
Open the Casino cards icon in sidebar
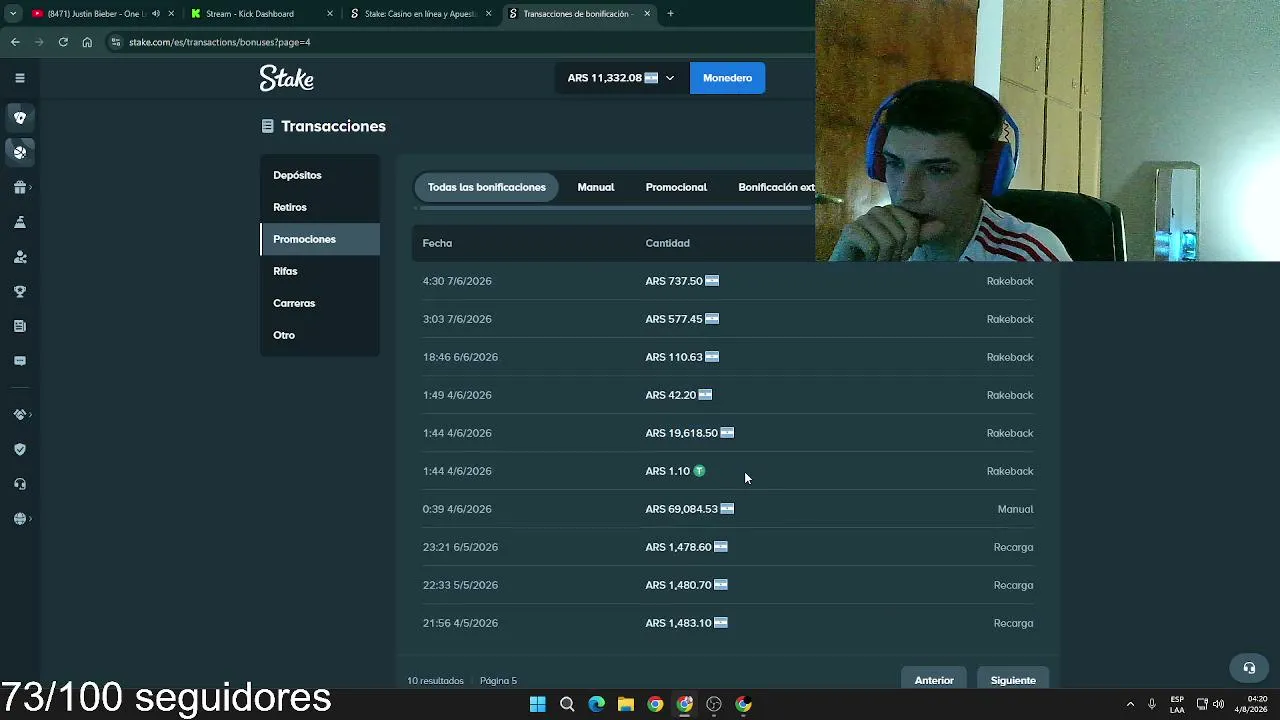[x=20, y=117]
